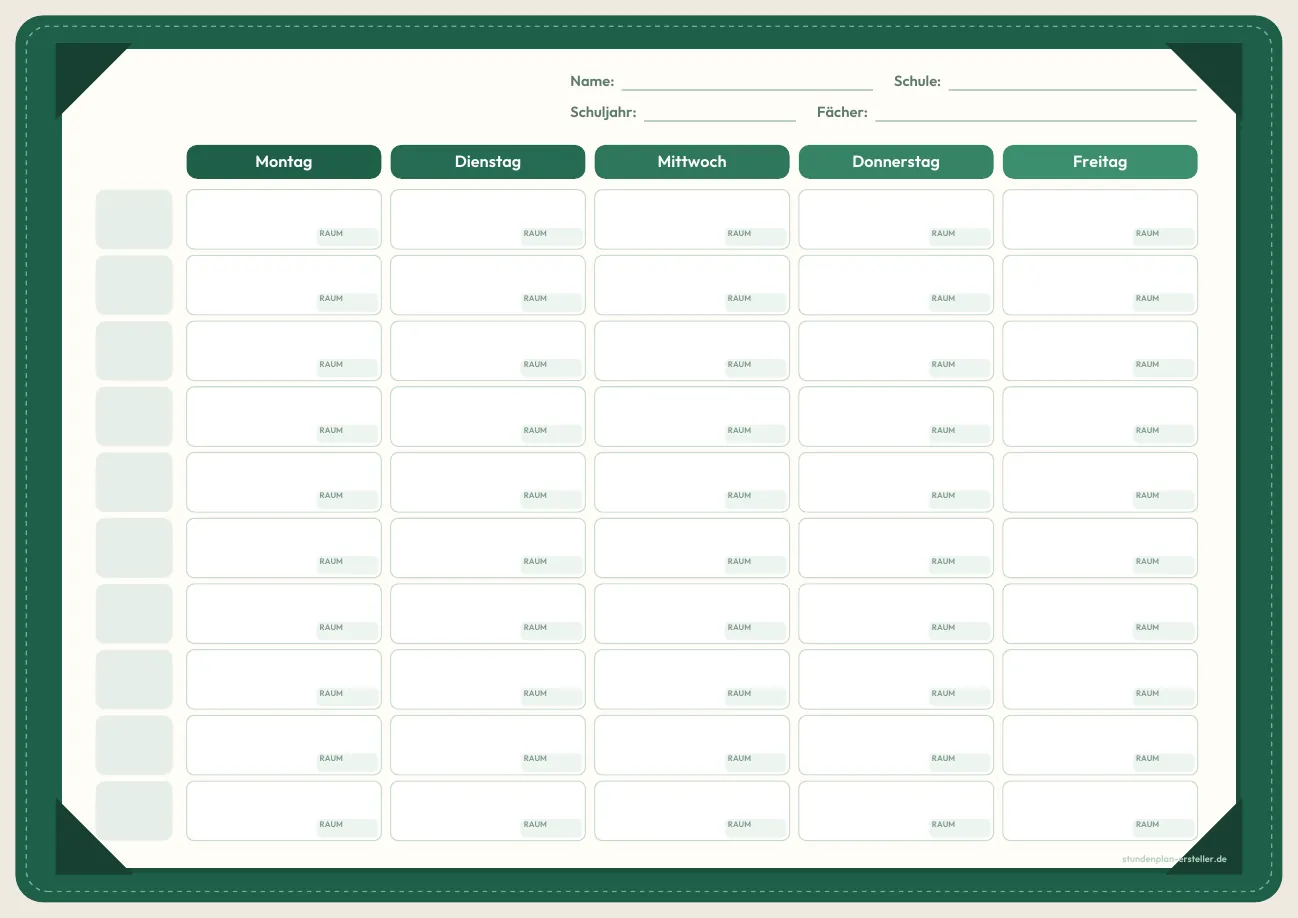Select the Mittwoch column header
The image size is (1298, 918).
[692, 162]
